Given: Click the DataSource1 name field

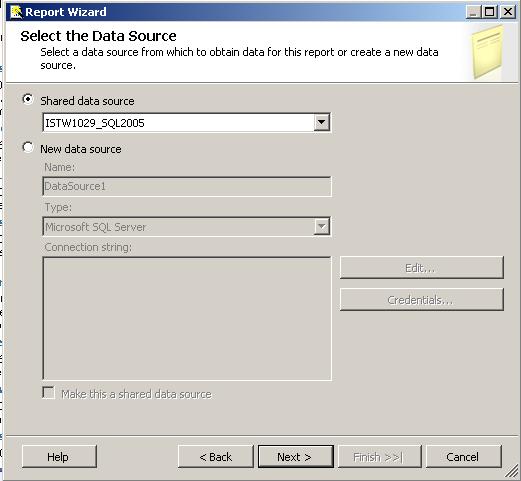Looking at the screenshot, I should 187,186.
